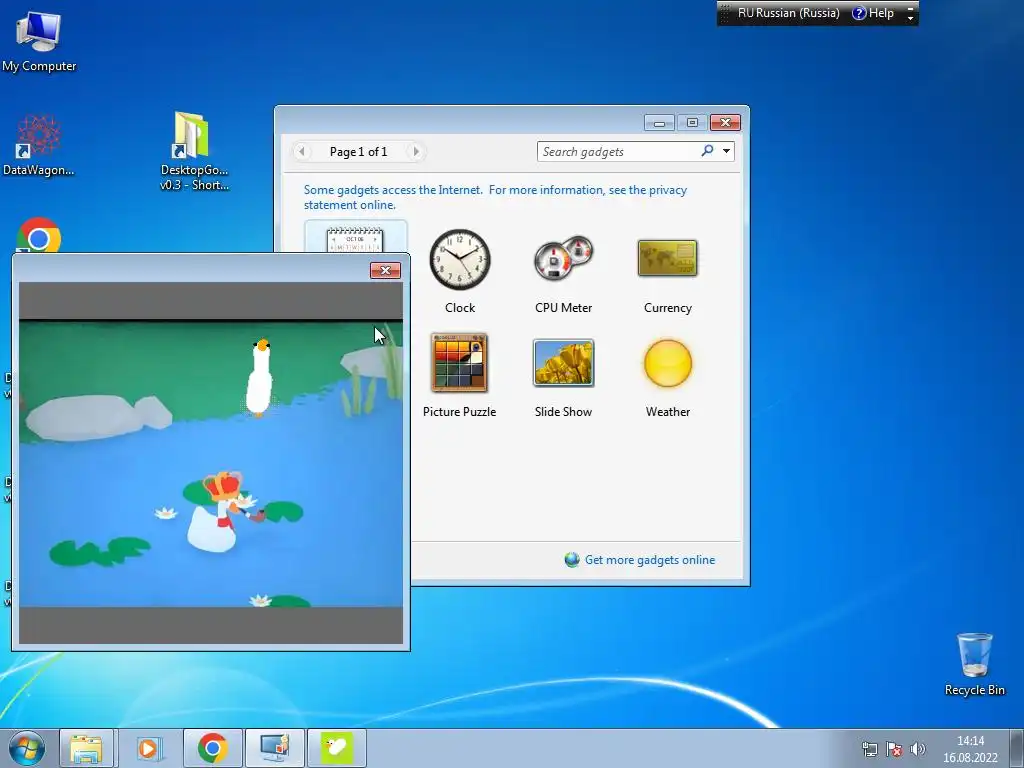Image resolution: width=1024 pixels, height=768 pixels.
Task: Click the crowned goose in the pond
Action: [219, 512]
